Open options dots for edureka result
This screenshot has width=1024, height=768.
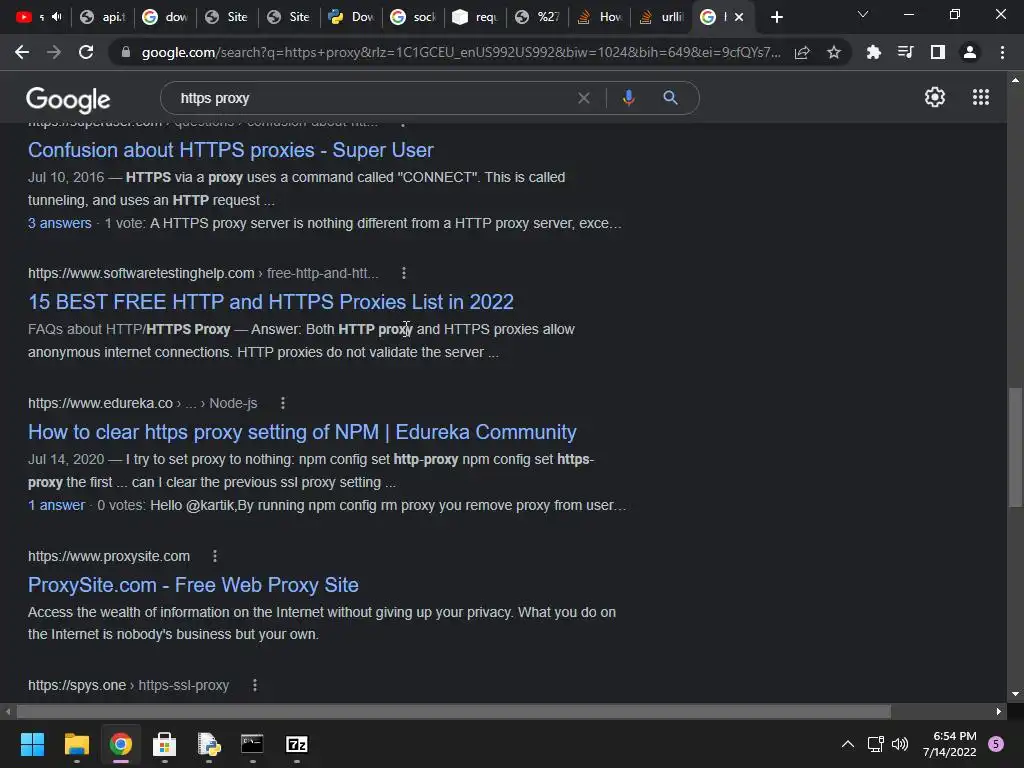(283, 403)
